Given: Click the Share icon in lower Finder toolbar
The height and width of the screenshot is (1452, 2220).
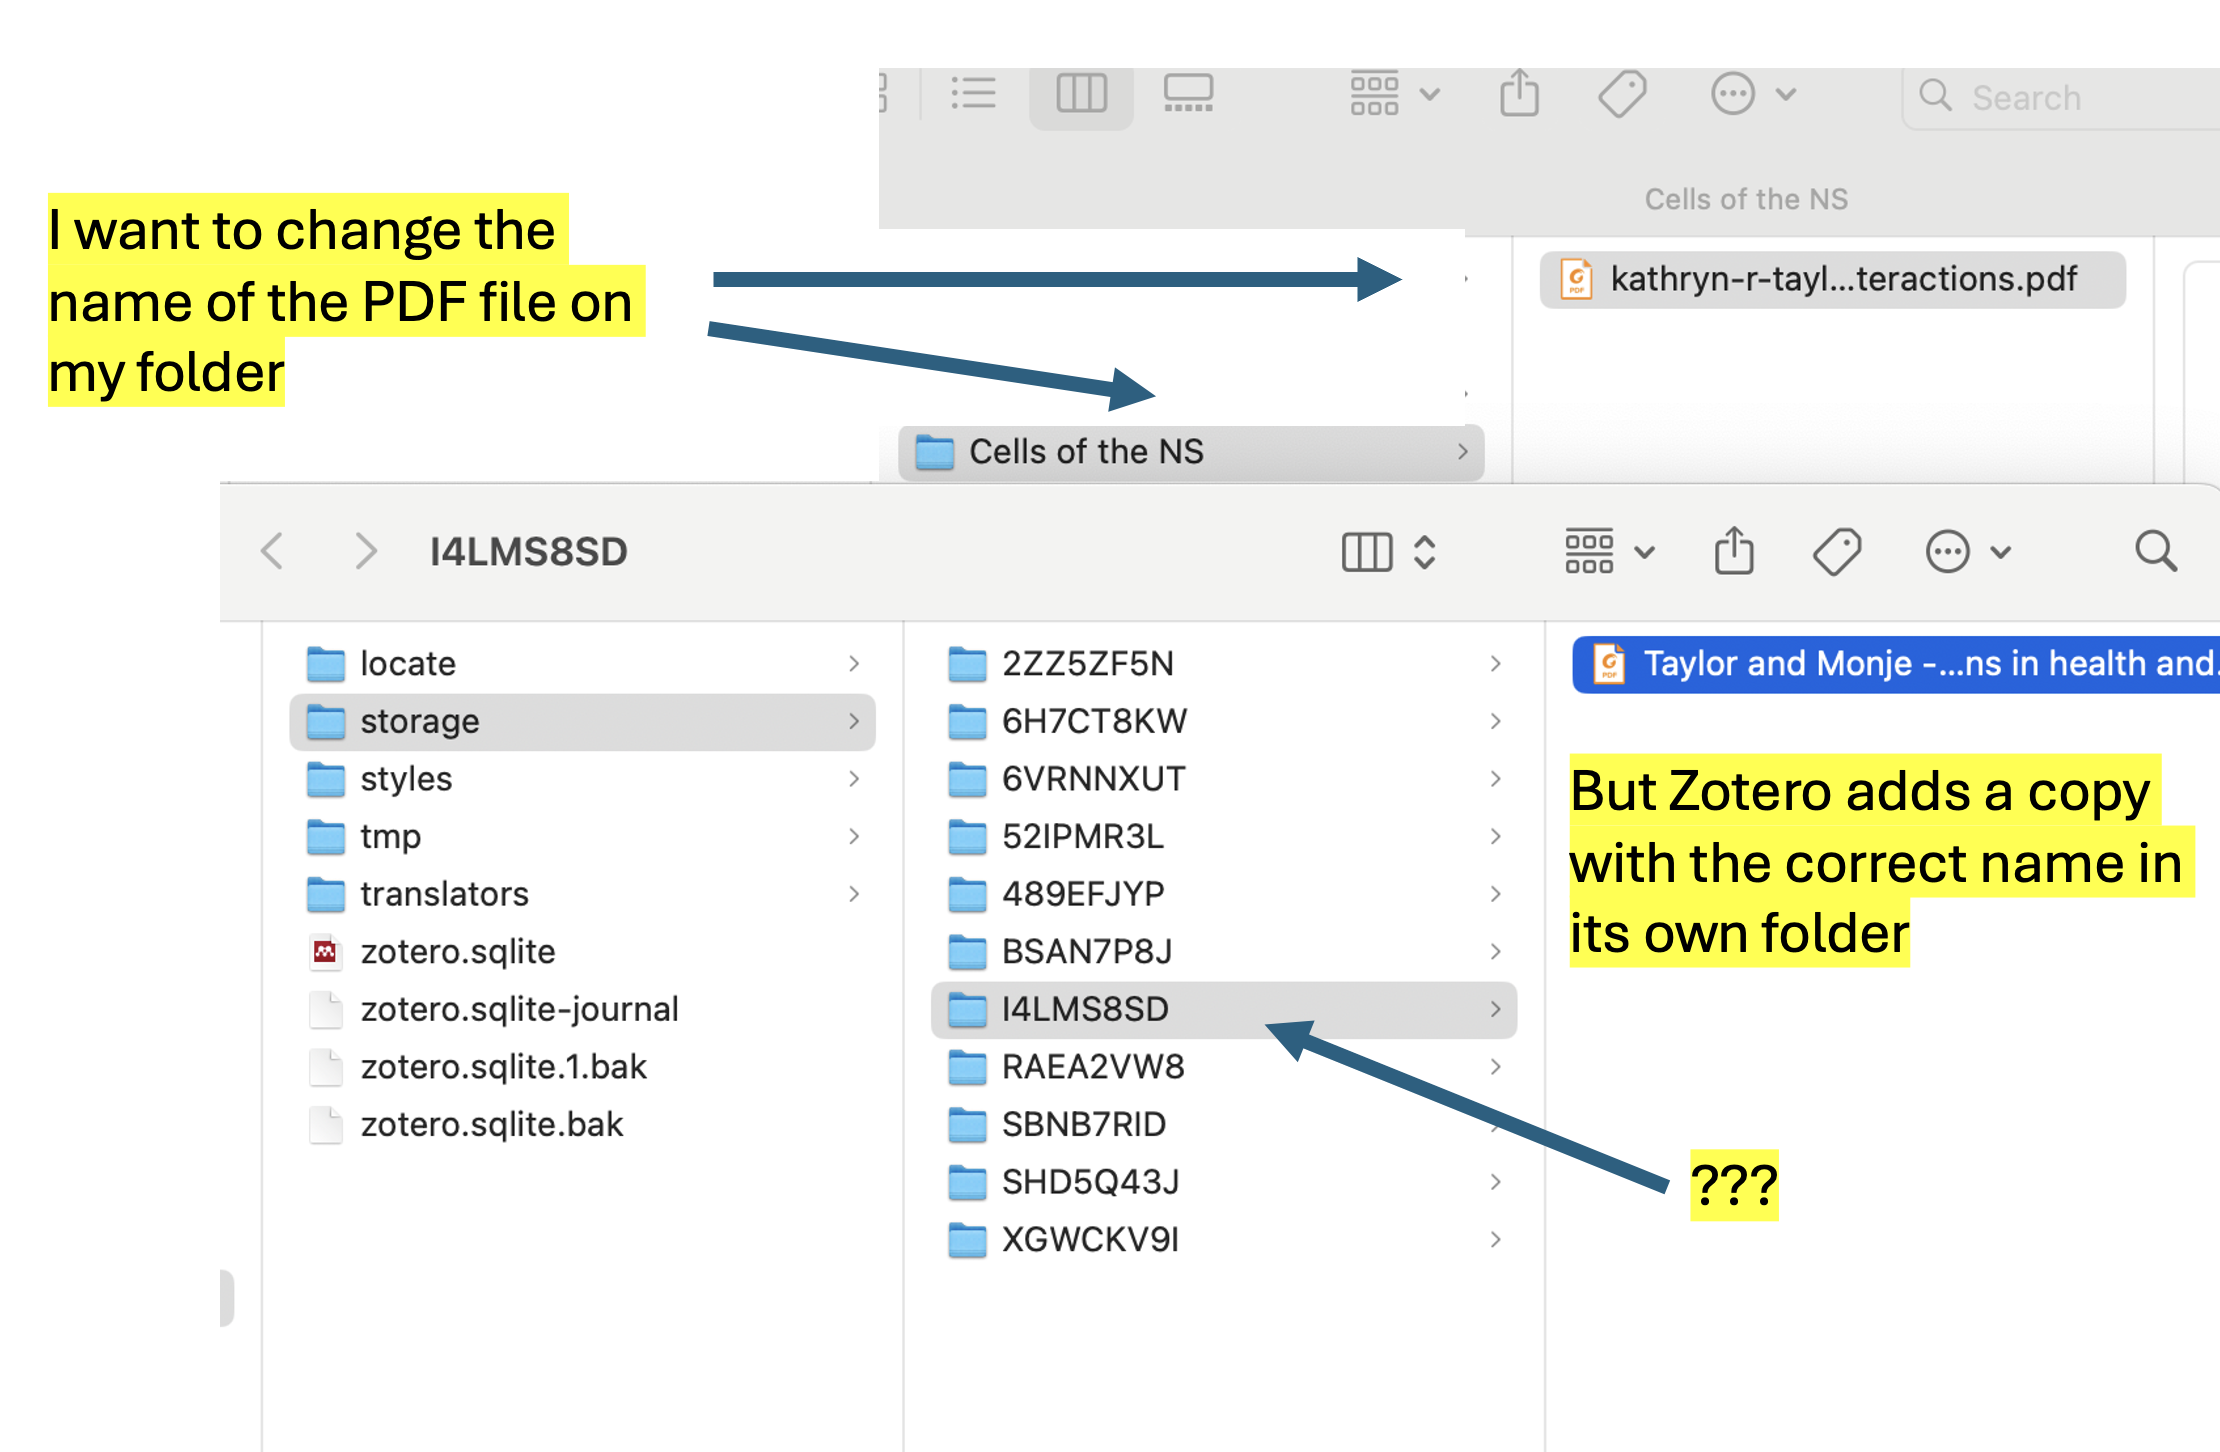Looking at the screenshot, I should [x=1734, y=551].
